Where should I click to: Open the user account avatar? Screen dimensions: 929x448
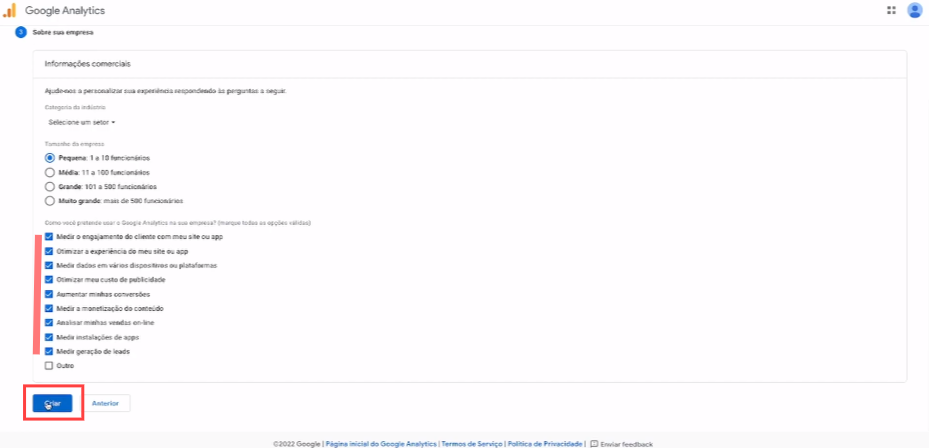tap(914, 10)
